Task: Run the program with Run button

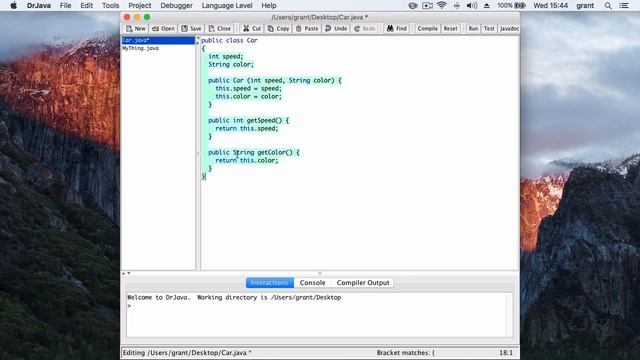Action: tap(473, 29)
